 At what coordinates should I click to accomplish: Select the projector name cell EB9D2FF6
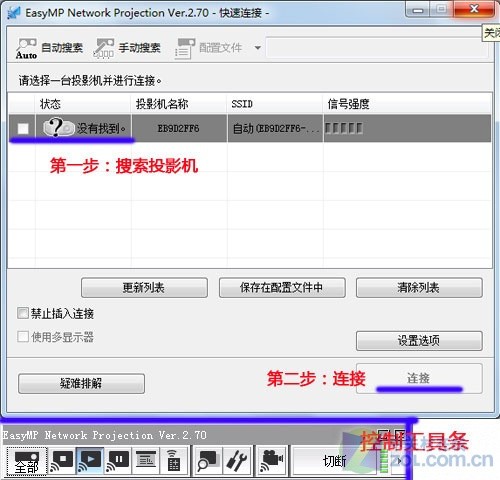click(179, 128)
